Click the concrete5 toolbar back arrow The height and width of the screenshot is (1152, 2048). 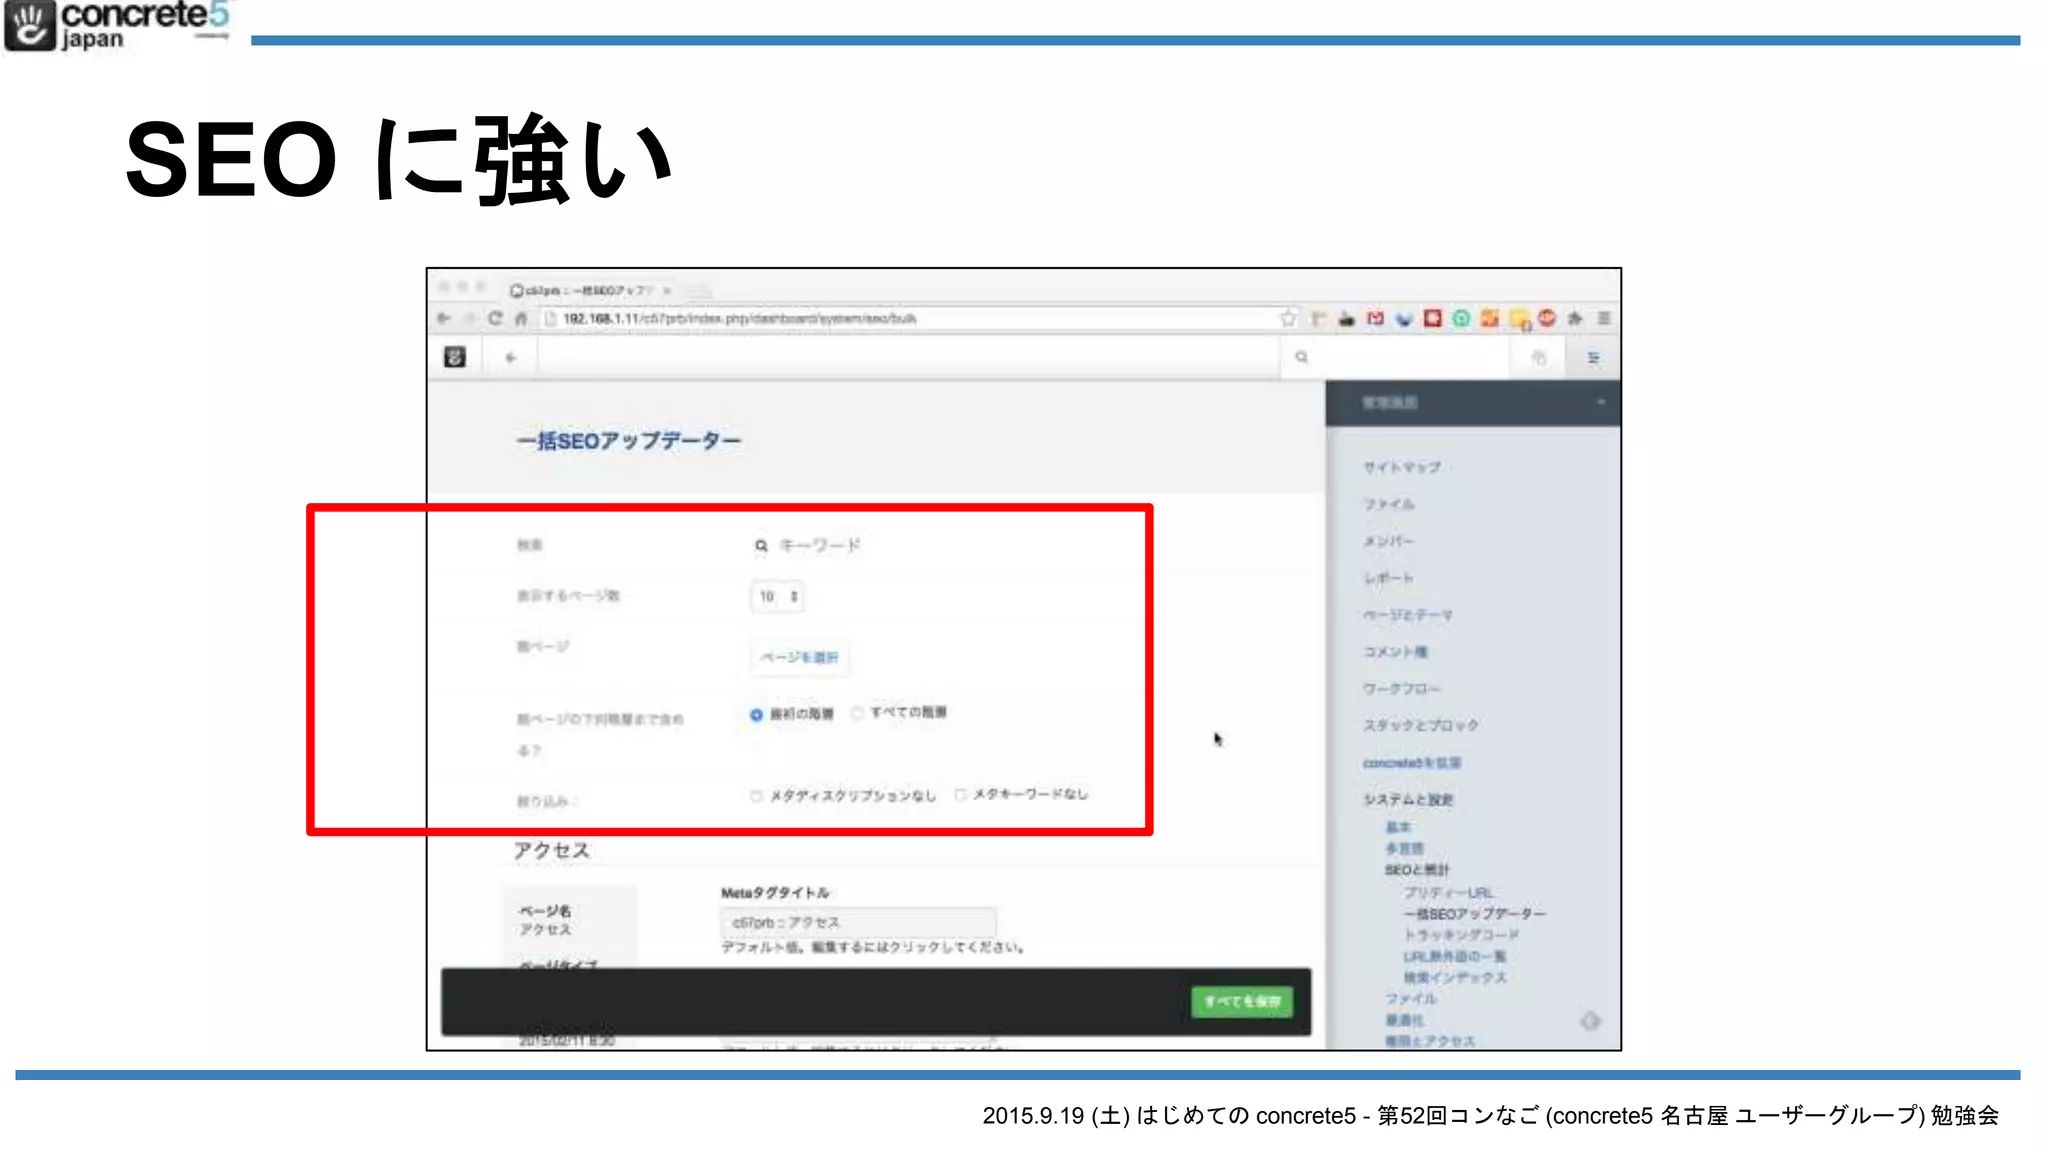(511, 357)
